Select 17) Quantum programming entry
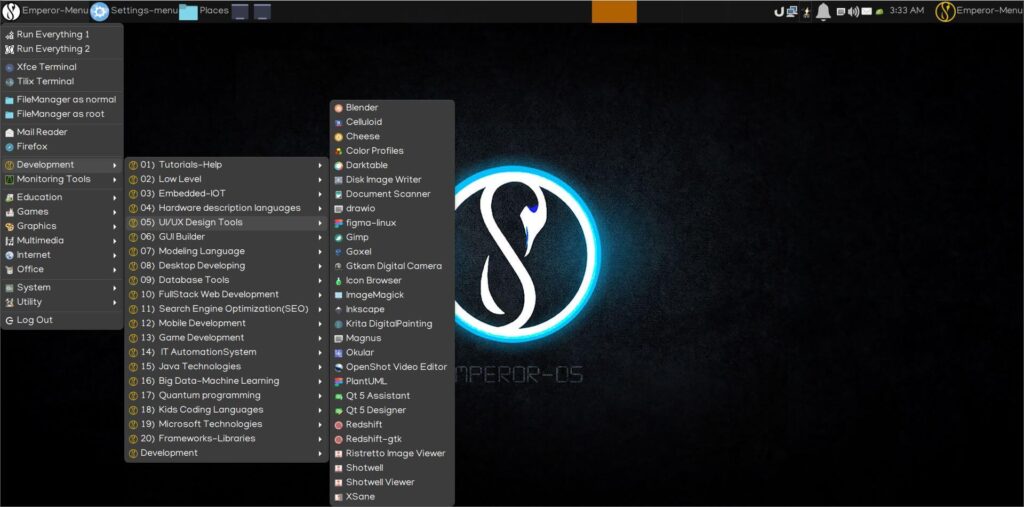Viewport: 1024px width, 507px height. pyautogui.click(x=227, y=395)
